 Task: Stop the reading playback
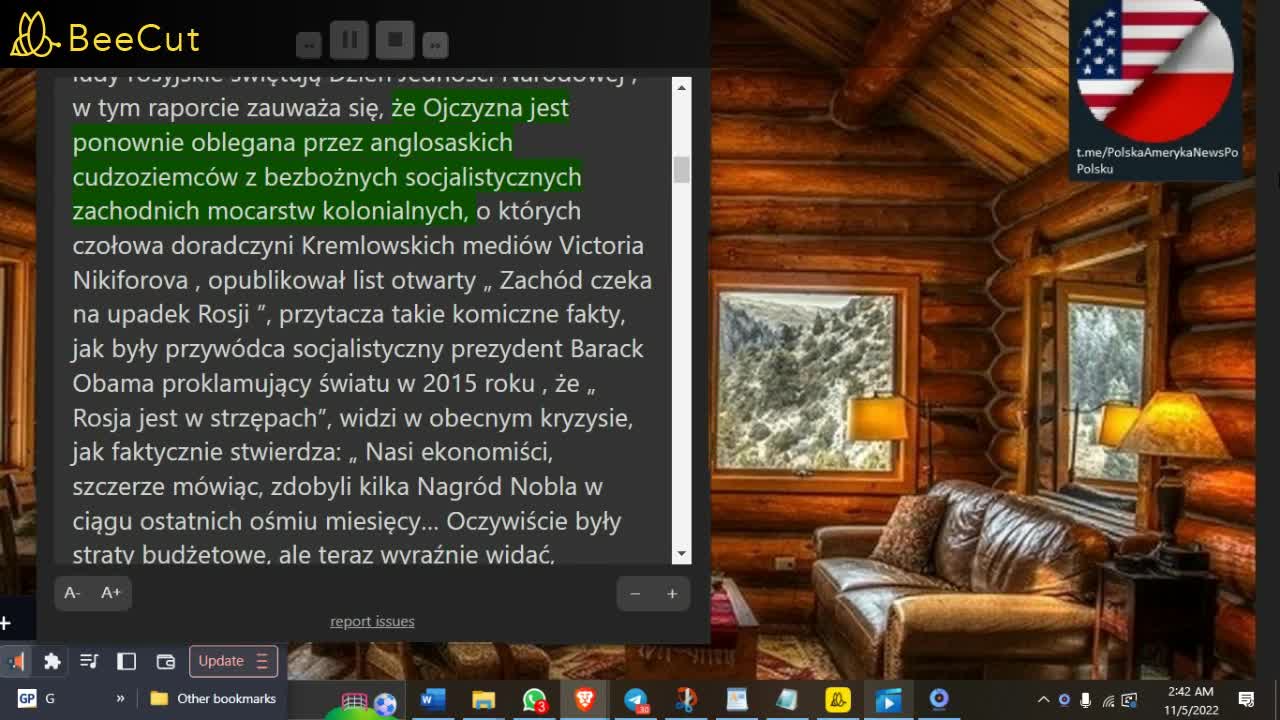pos(395,41)
